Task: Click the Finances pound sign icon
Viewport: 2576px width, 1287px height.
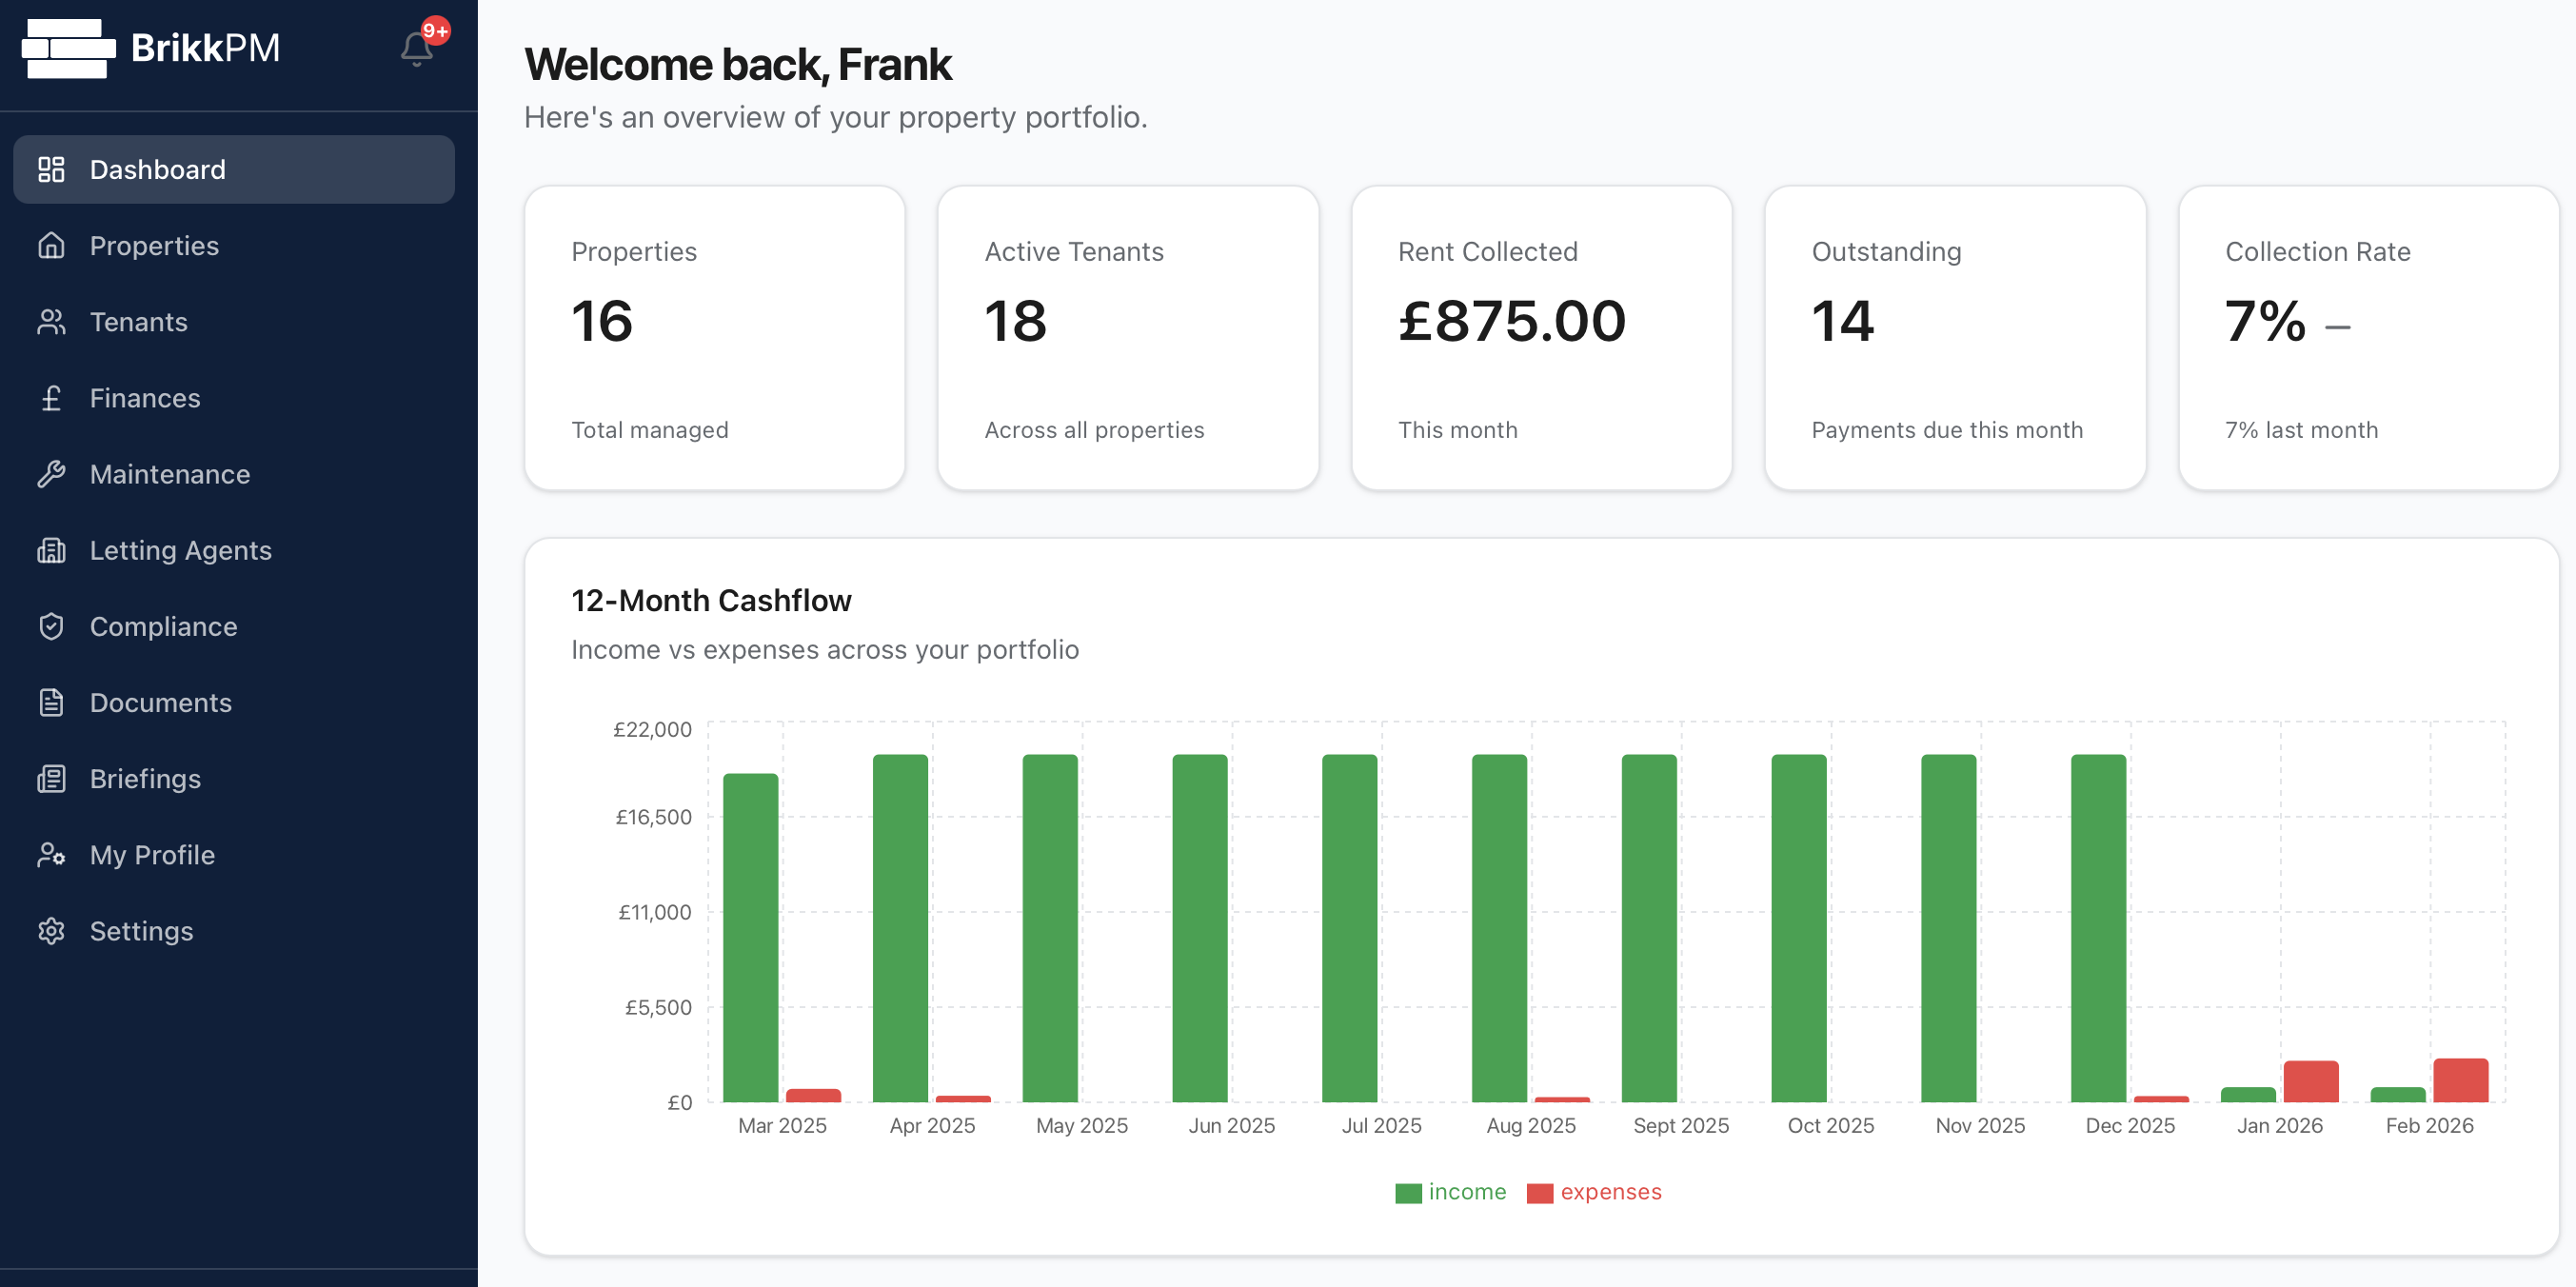Action: pos(51,398)
